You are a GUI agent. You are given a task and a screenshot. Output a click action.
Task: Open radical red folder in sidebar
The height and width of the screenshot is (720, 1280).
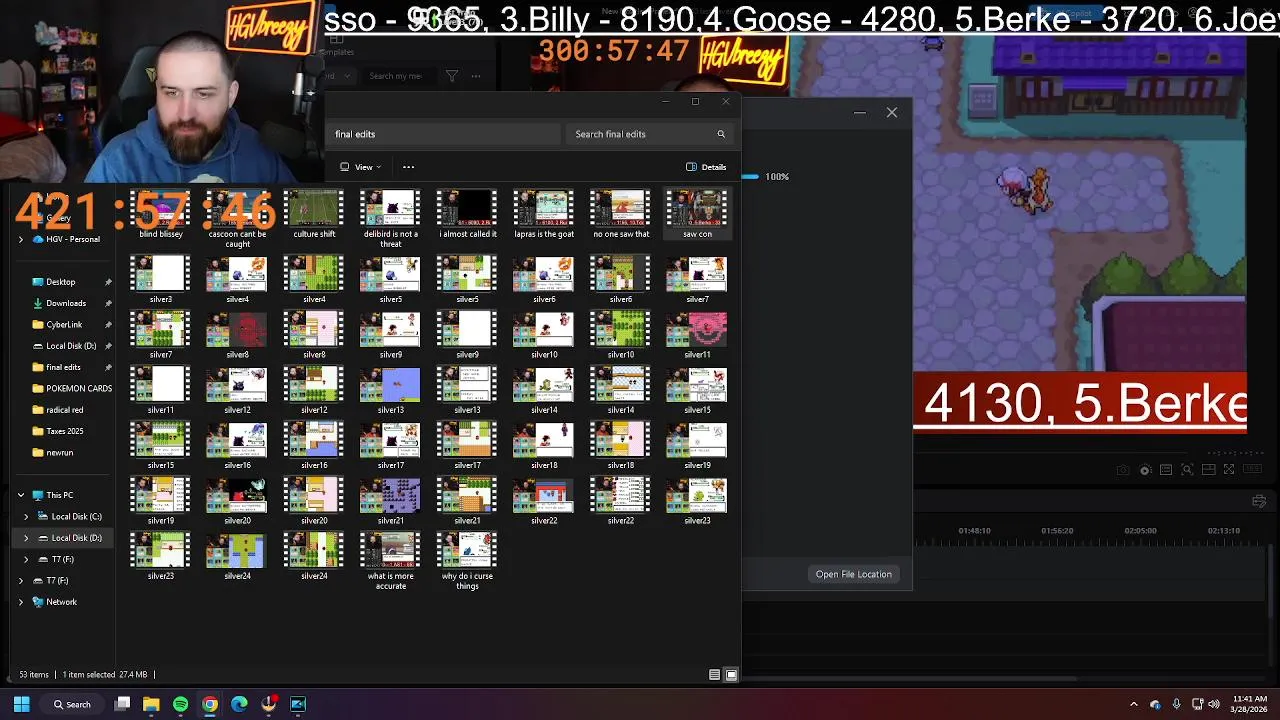click(x=64, y=410)
